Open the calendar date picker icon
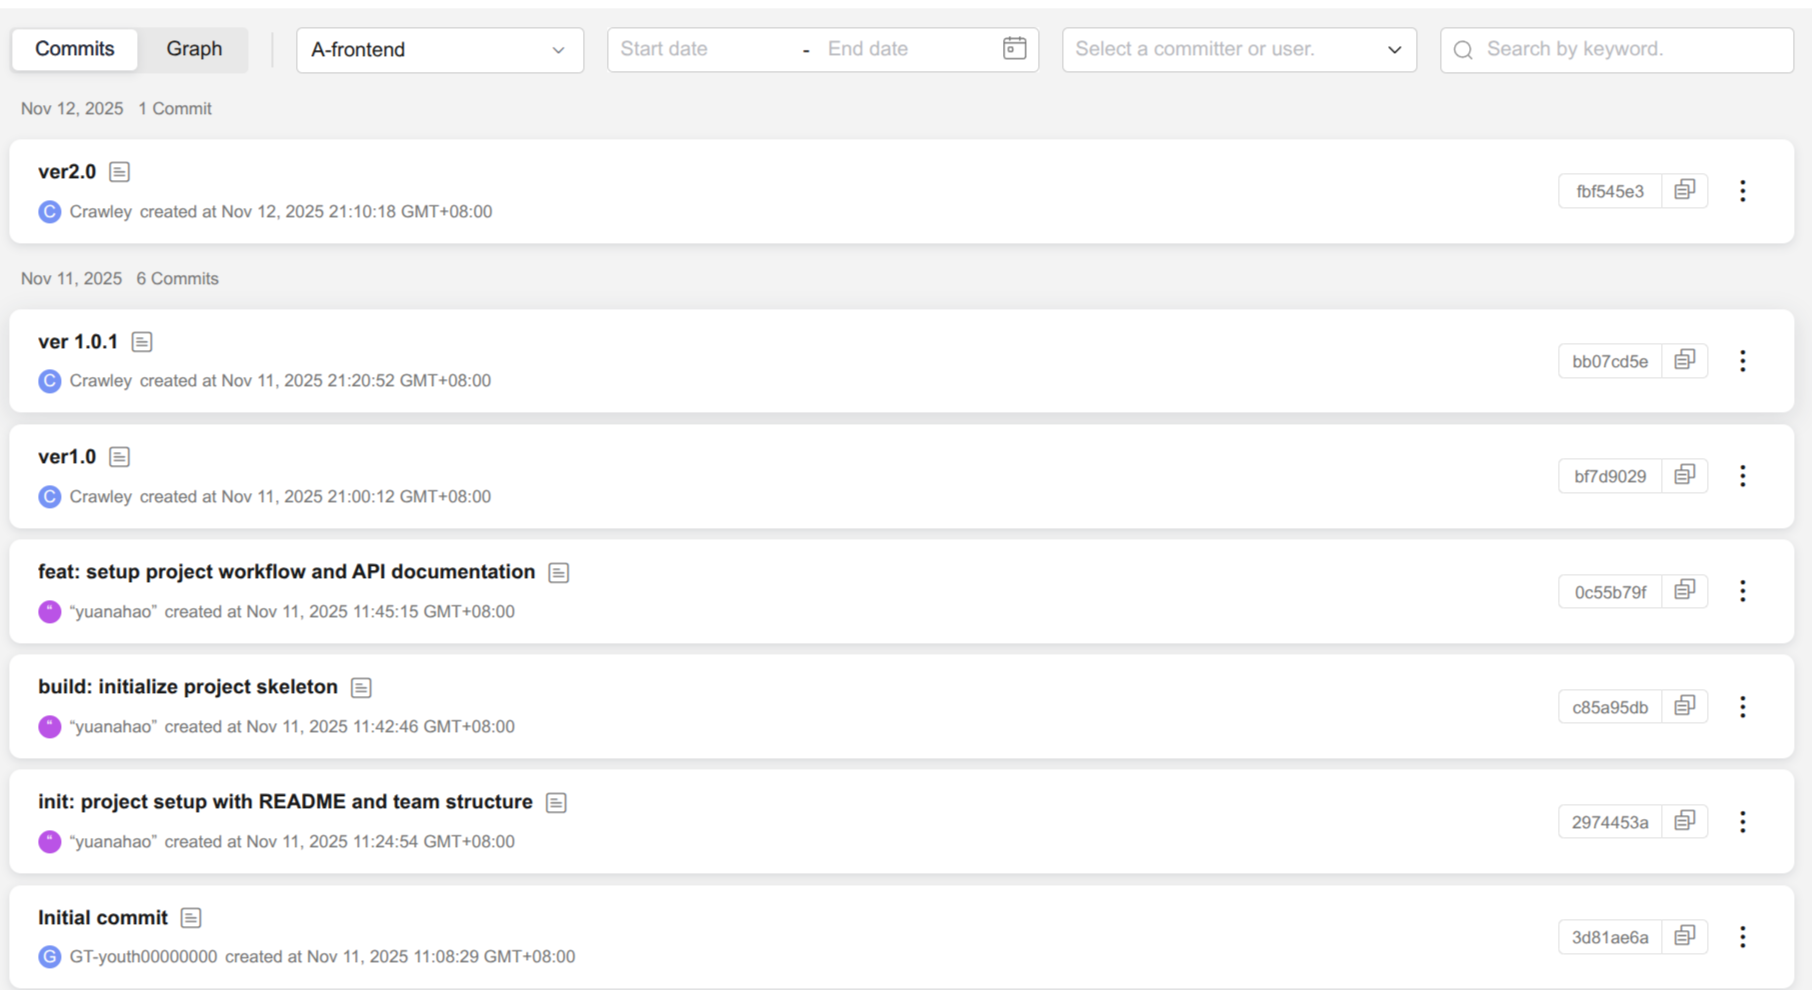The width and height of the screenshot is (1812, 990). click(1014, 49)
